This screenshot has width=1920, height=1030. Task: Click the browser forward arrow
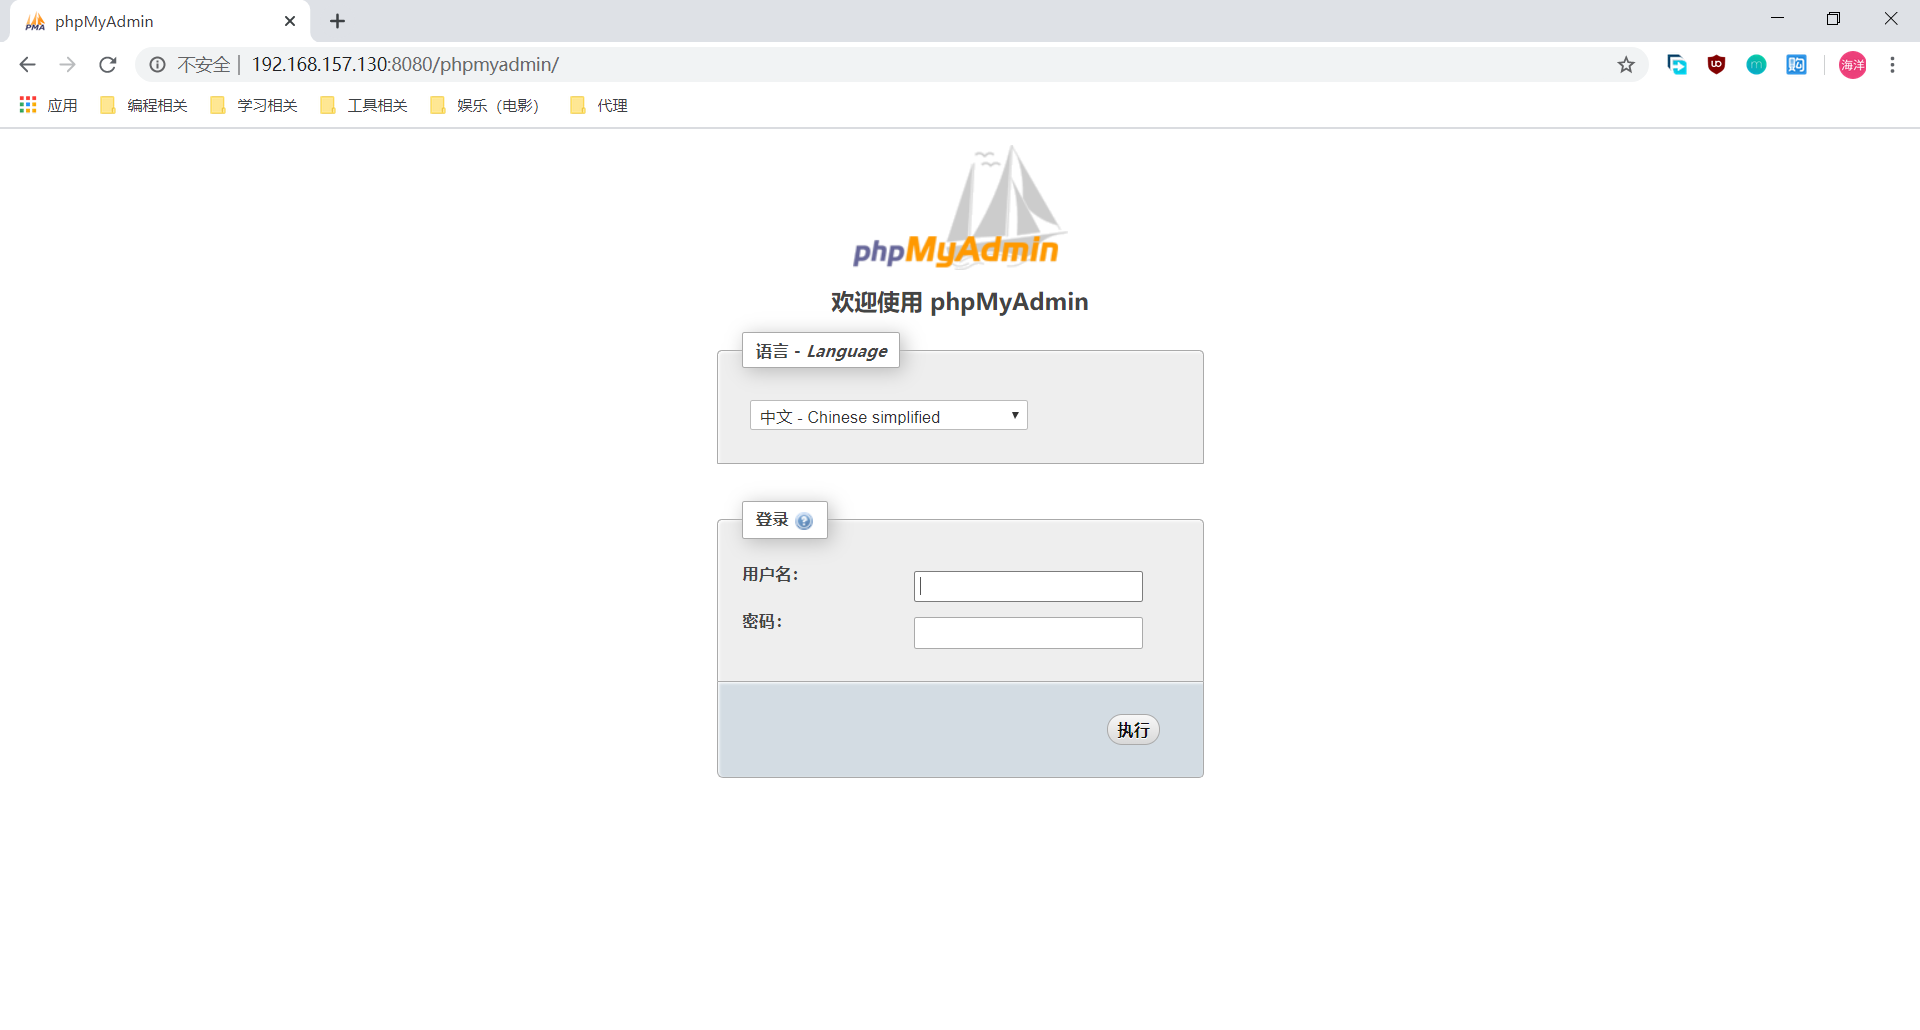[x=67, y=65]
